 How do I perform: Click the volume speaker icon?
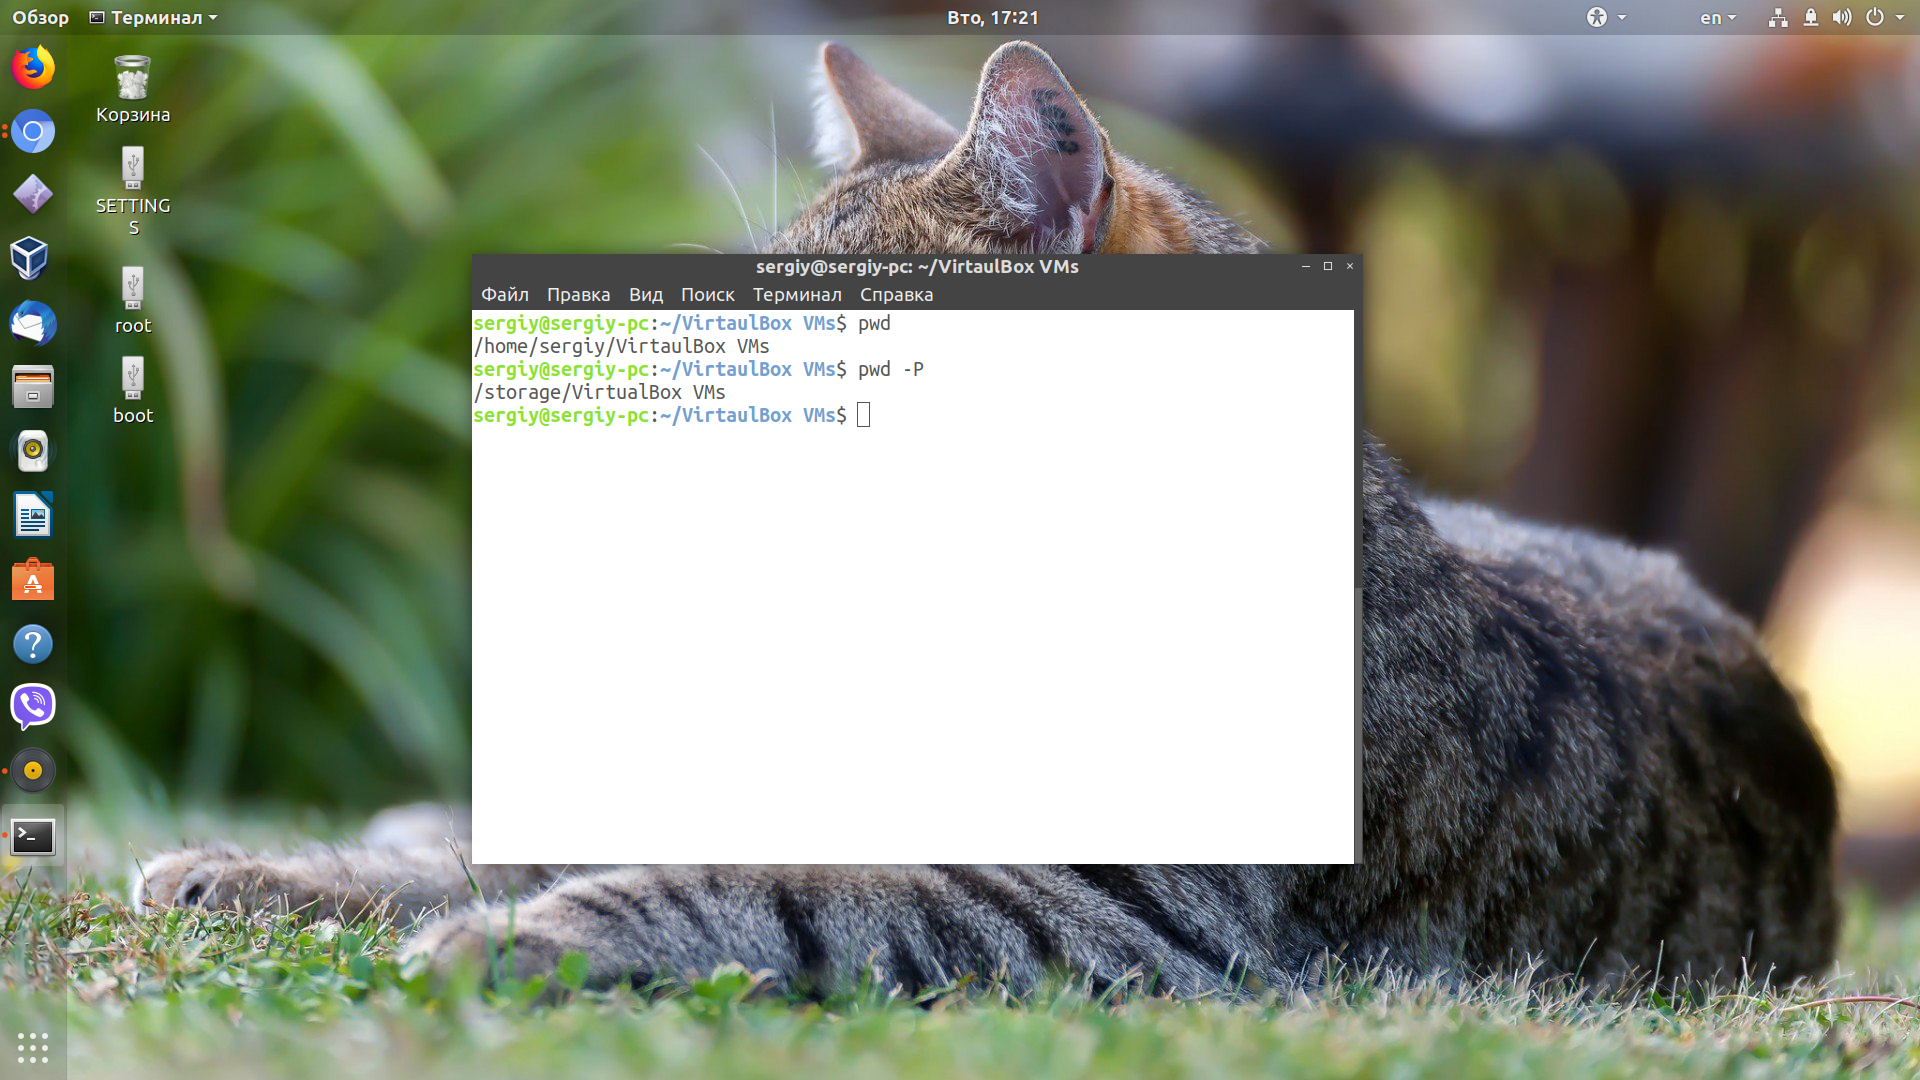[x=1842, y=17]
